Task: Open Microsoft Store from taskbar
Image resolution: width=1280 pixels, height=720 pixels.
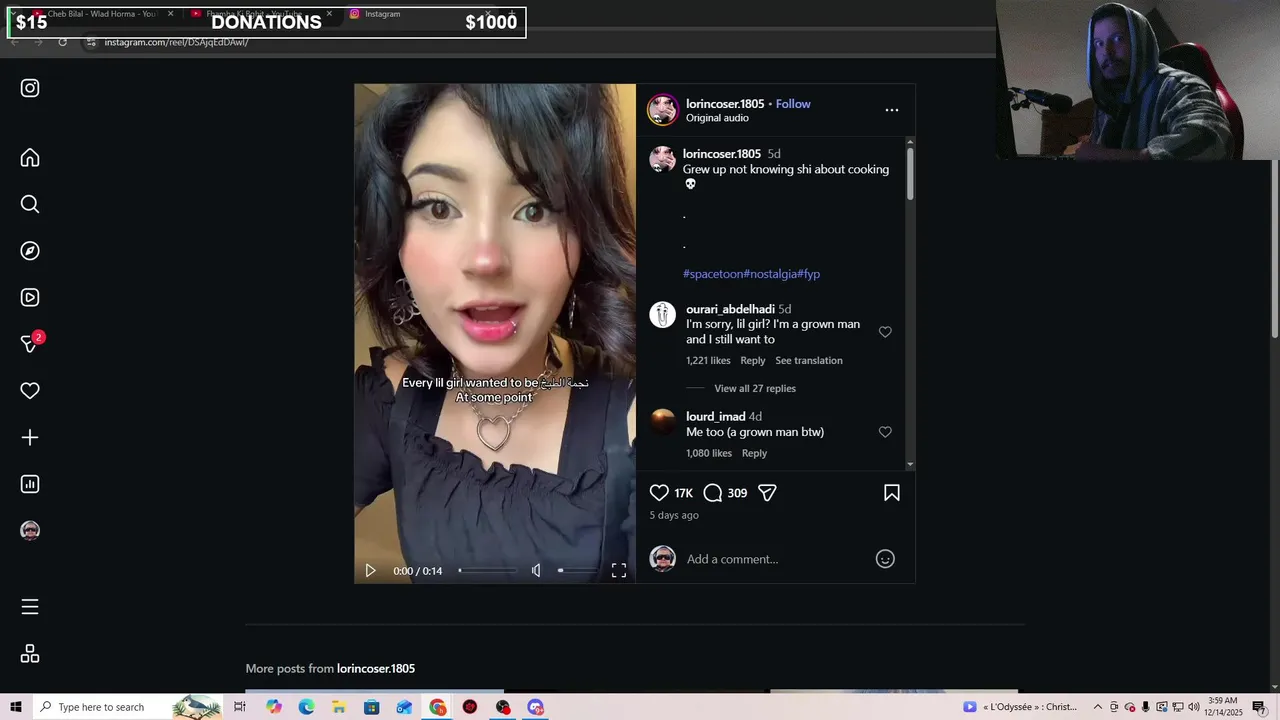Action: [x=372, y=707]
